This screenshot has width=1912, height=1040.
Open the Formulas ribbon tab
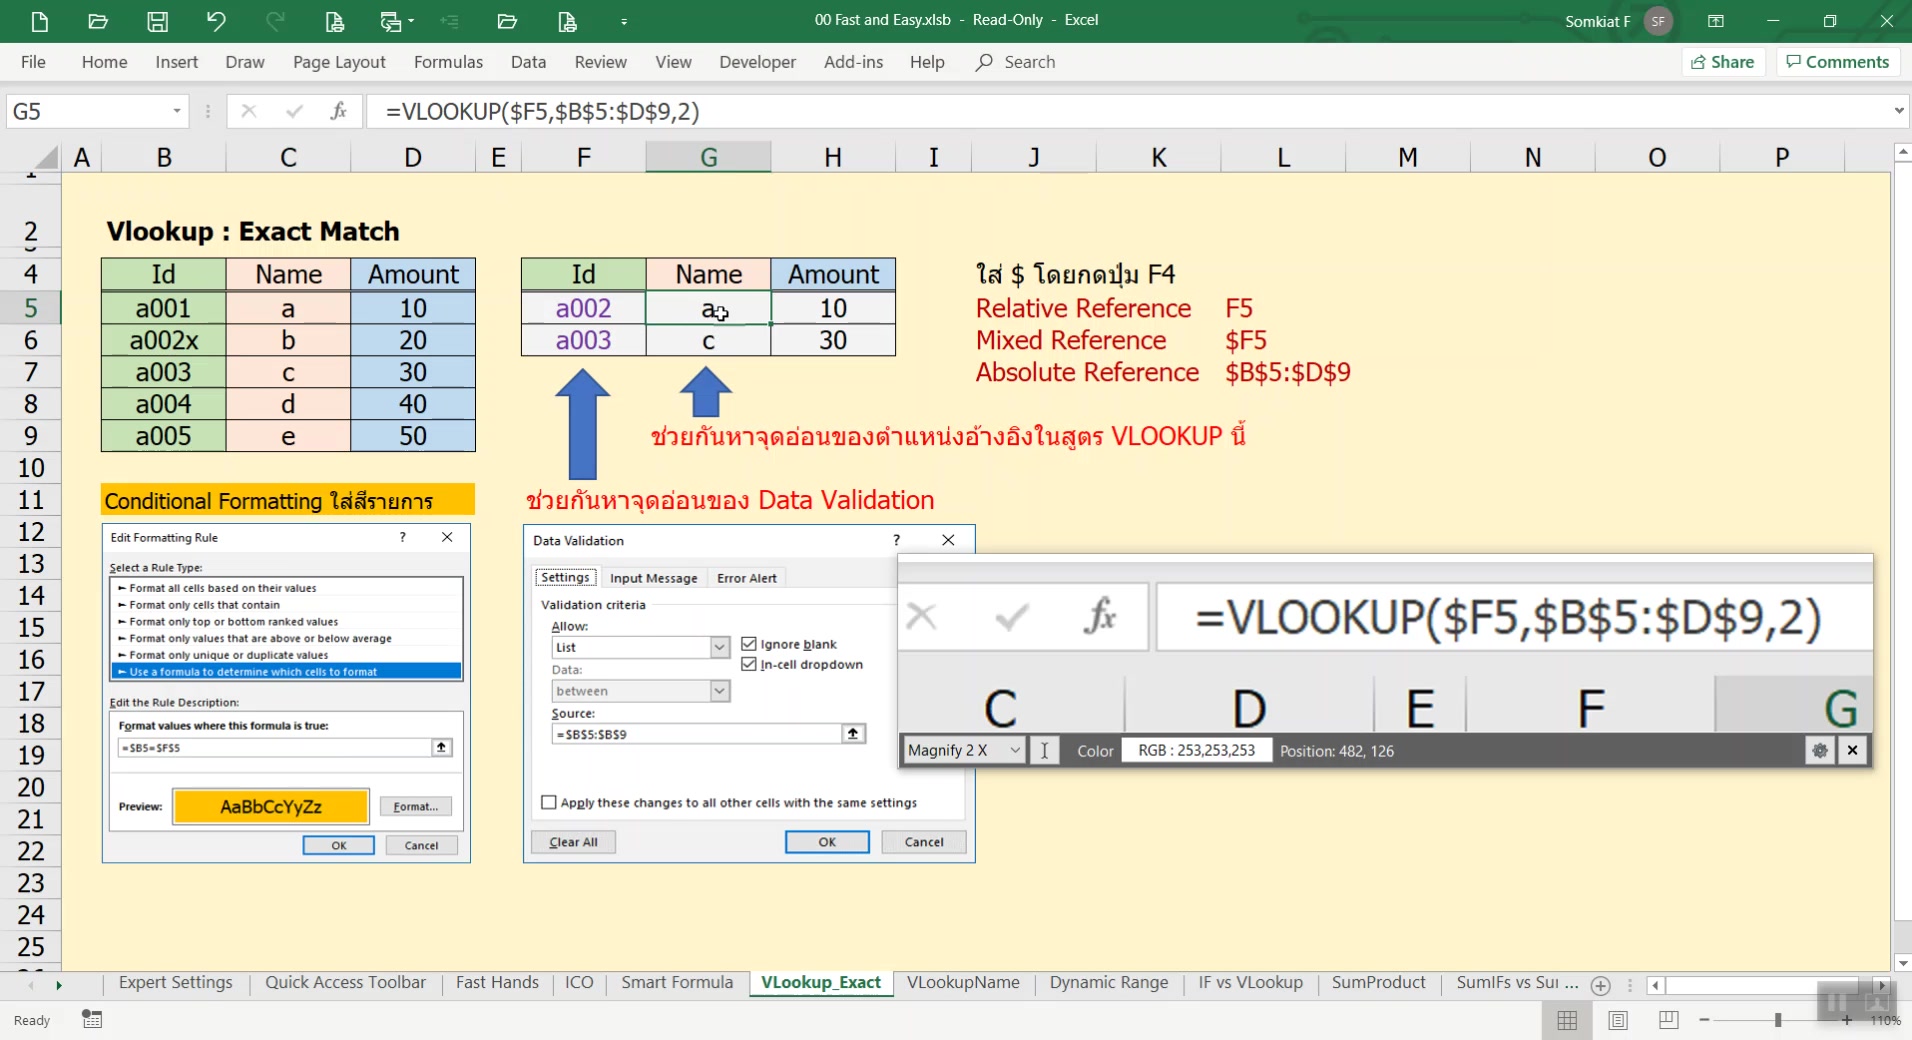click(x=448, y=62)
